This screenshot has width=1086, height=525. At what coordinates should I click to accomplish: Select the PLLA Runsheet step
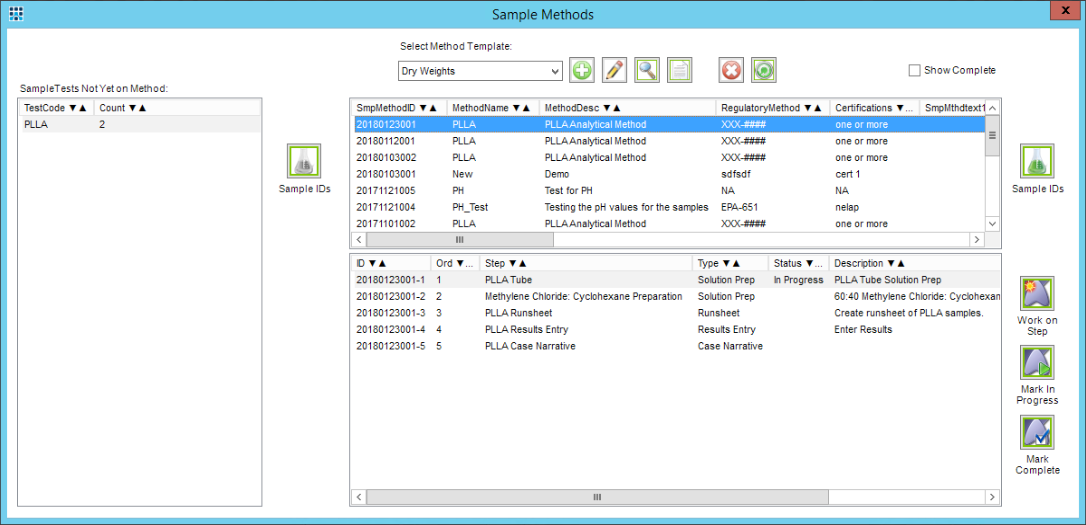676,313
